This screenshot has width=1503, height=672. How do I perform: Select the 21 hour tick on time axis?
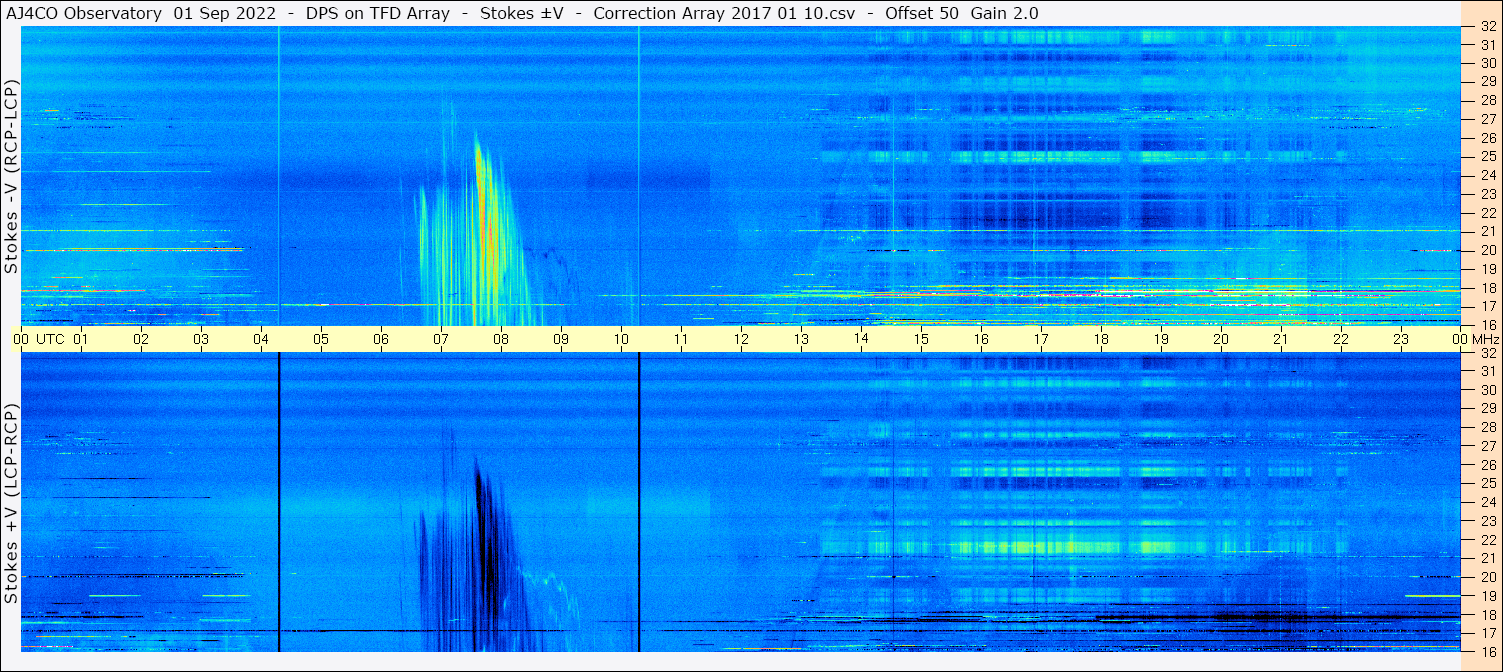(1281, 339)
